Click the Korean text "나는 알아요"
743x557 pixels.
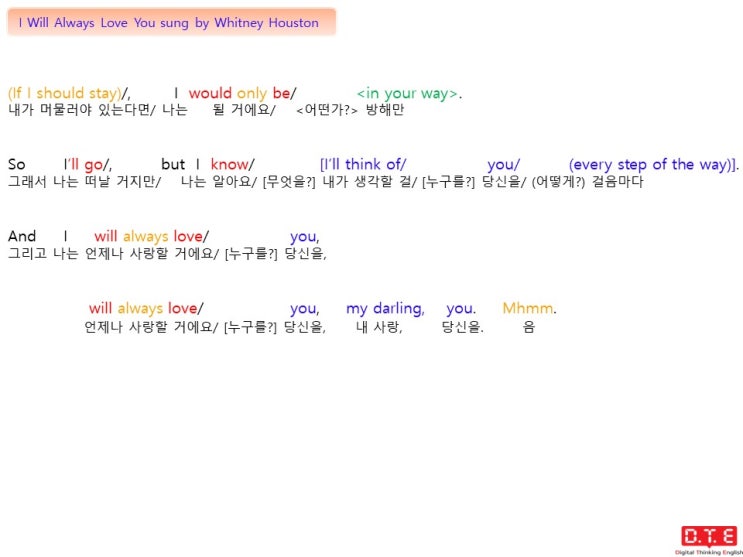tap(216, 182)
